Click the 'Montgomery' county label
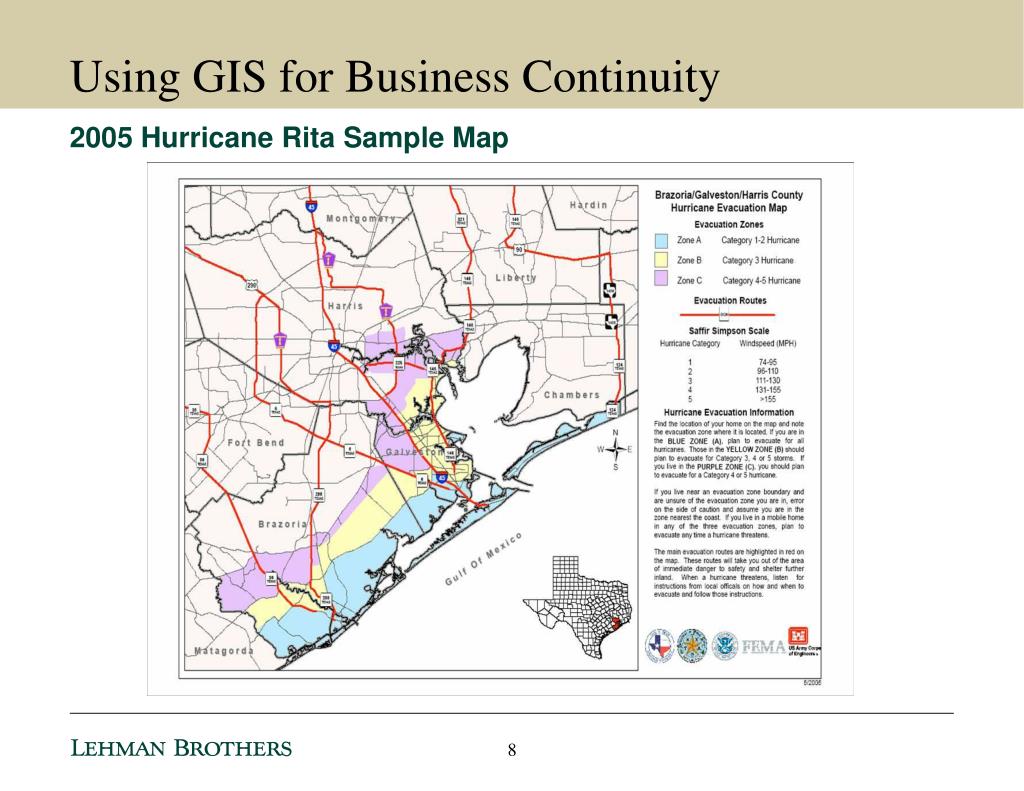The image size is (1024, 791). pos(361,219)
